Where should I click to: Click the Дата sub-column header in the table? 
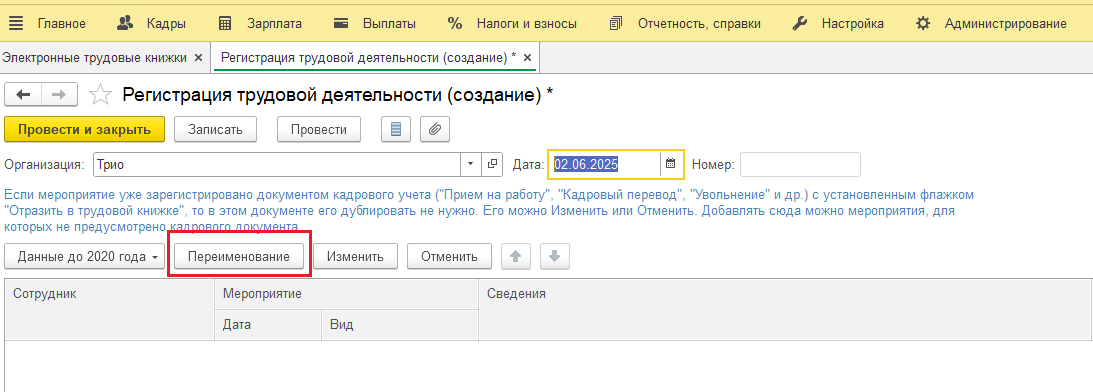coord(268,324)
